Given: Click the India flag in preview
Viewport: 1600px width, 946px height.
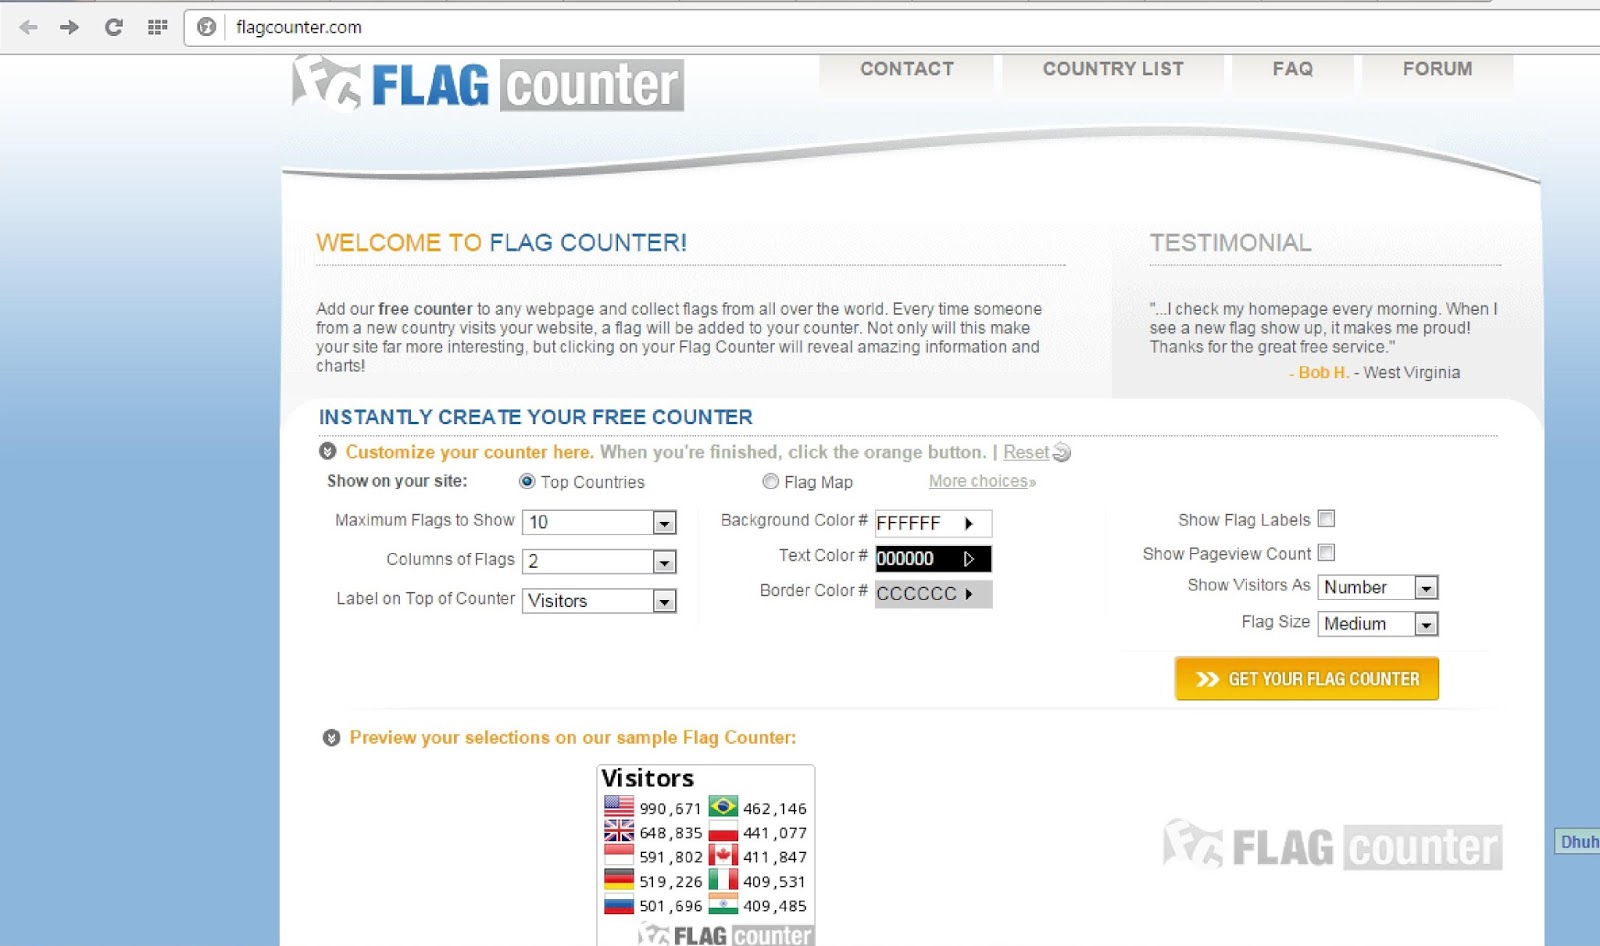Looking at the screenshot, I should (x=723, y=904).
